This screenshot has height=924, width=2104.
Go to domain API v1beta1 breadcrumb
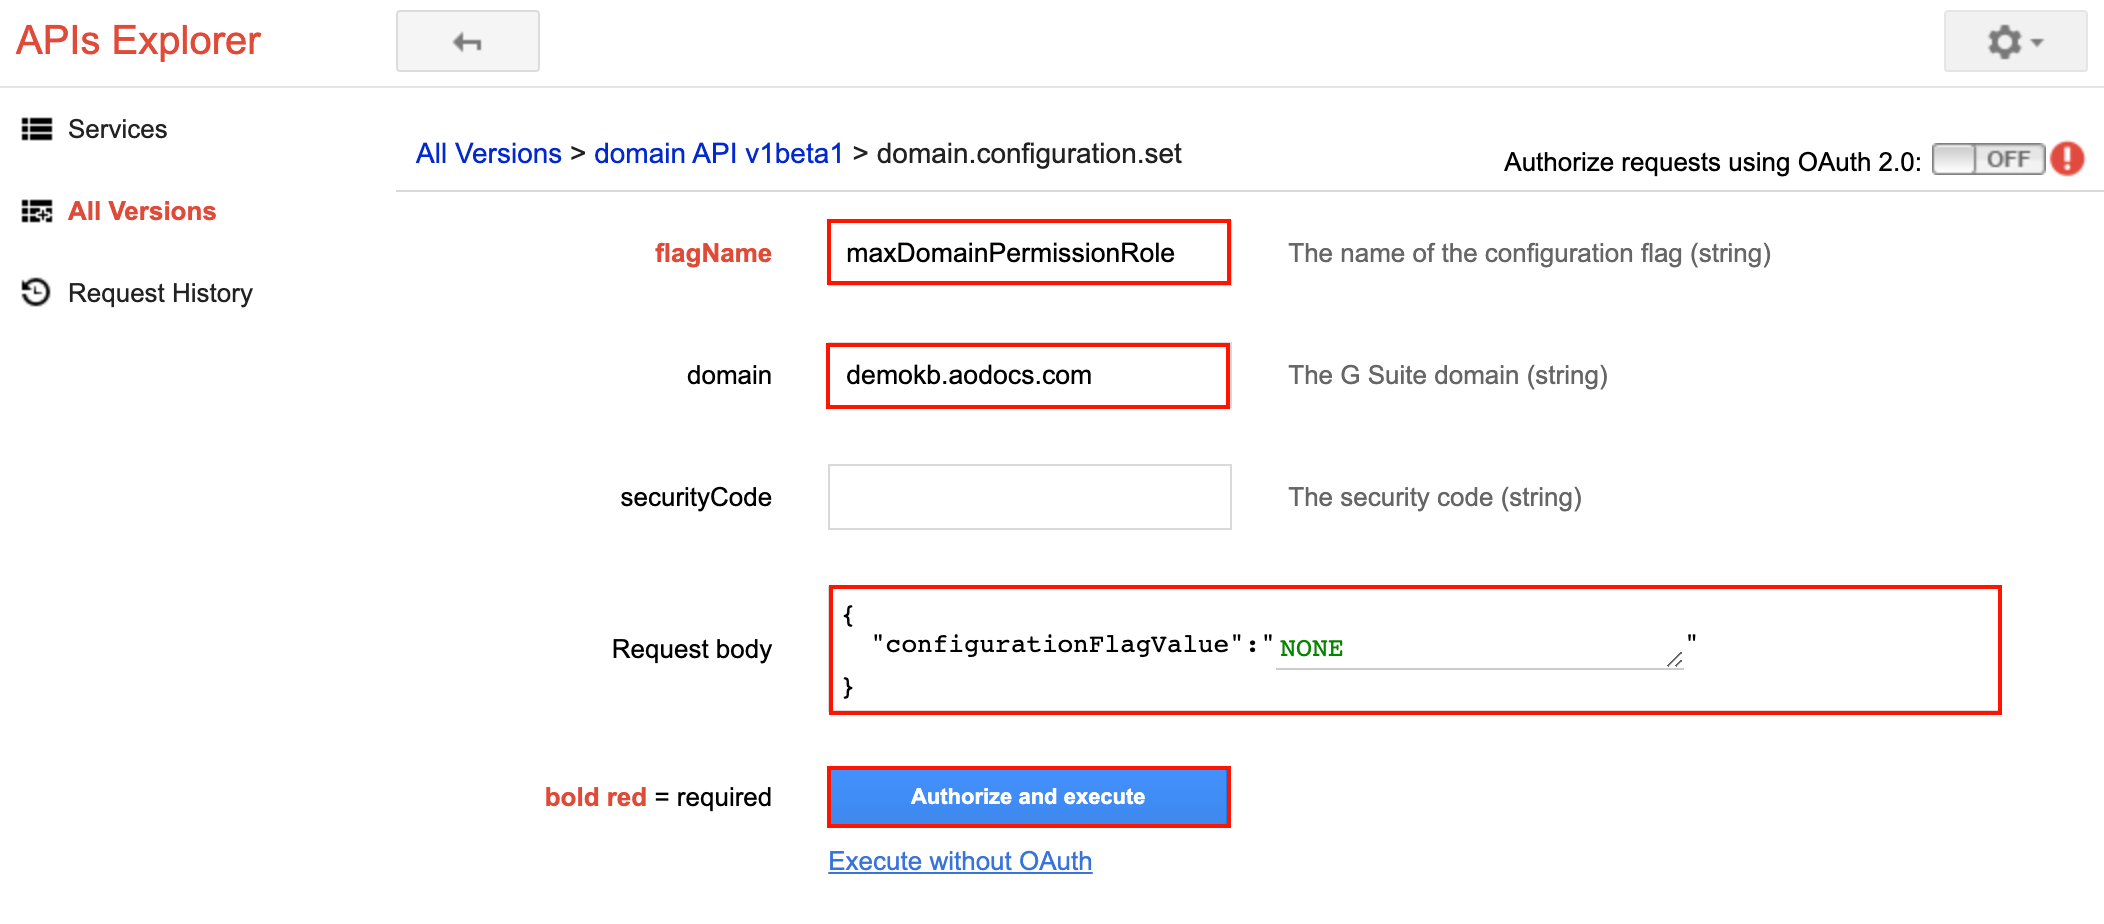pyautogui.click(x=718, y=153)
